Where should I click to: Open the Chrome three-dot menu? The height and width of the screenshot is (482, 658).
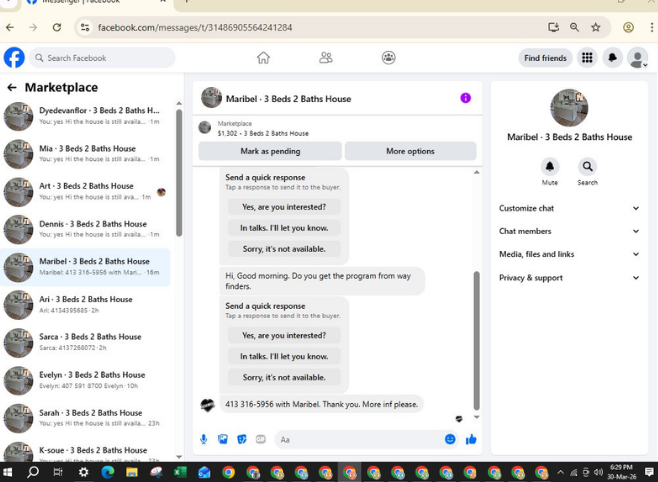pyautogui.click(x=651, y=28)
